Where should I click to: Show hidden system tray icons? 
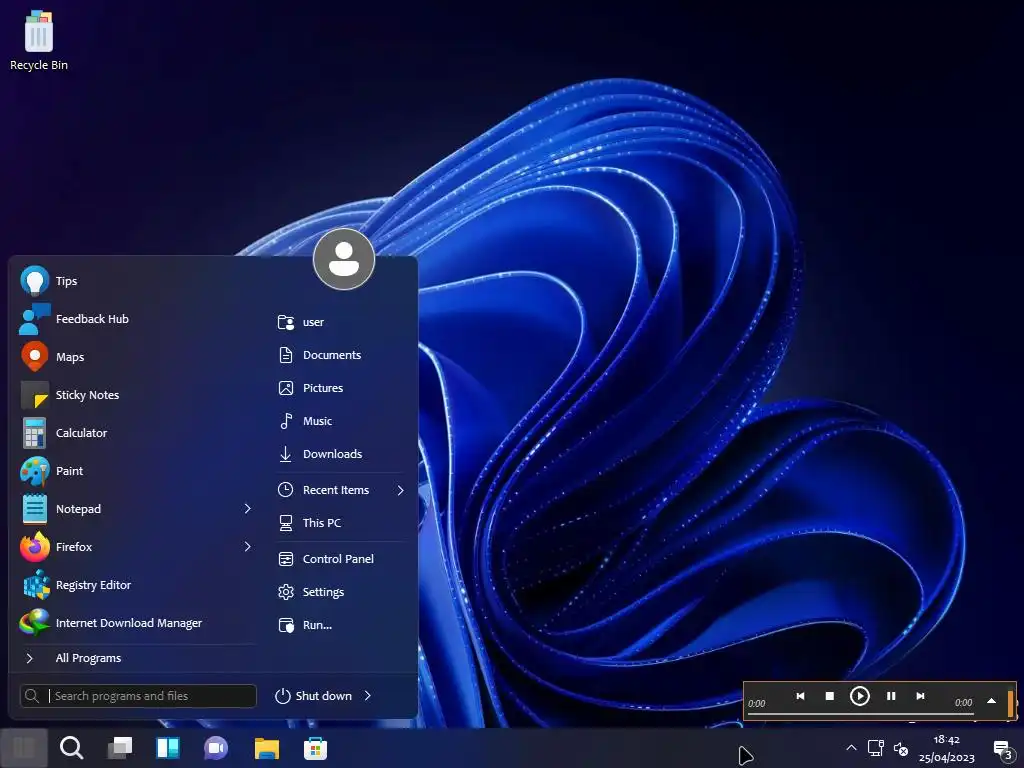pyautogui.click(x=851, y=748)
